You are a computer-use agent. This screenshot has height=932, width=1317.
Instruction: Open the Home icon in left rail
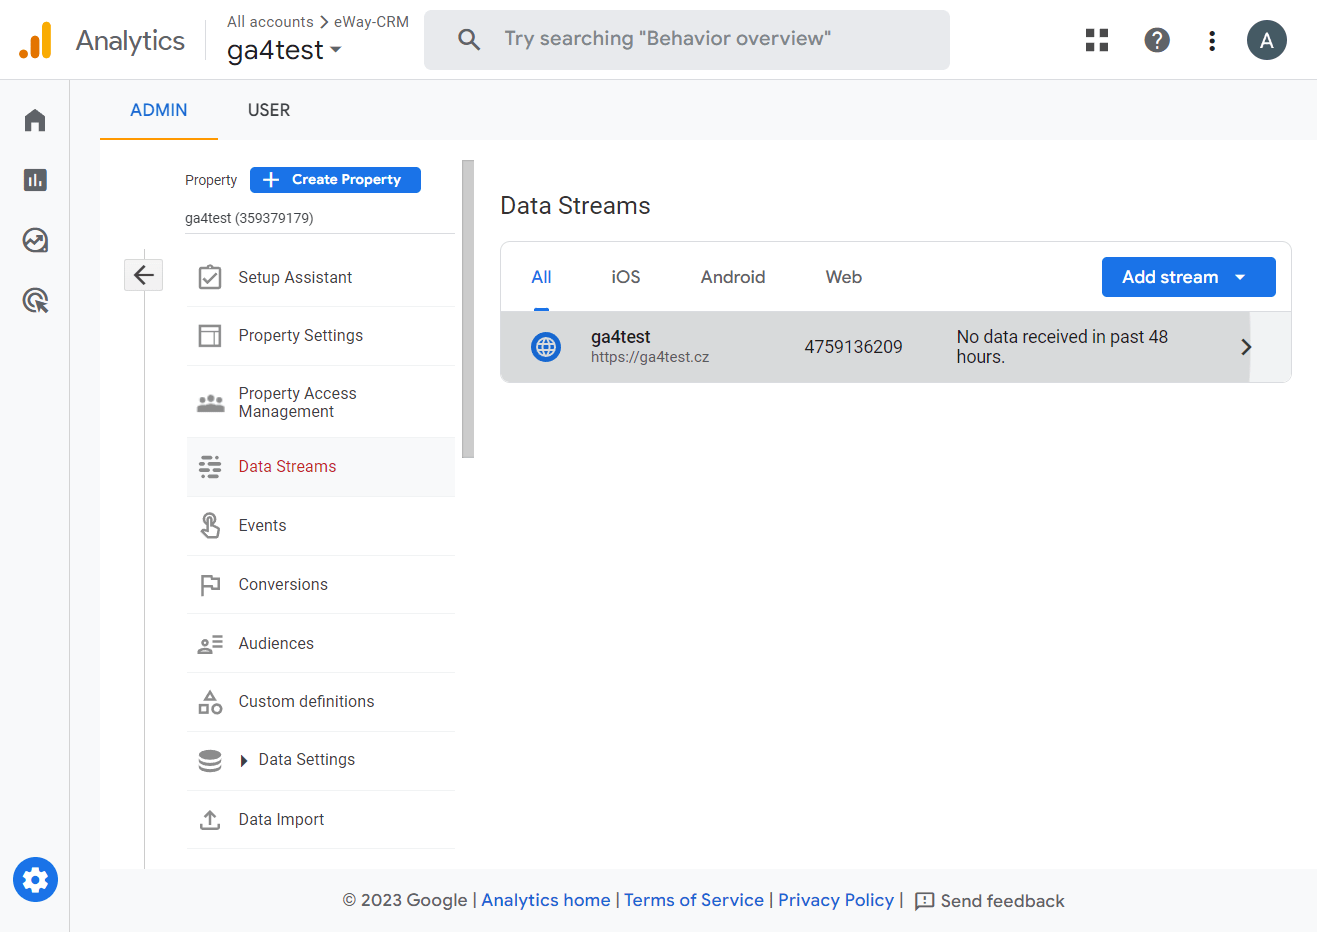point(35,121)
